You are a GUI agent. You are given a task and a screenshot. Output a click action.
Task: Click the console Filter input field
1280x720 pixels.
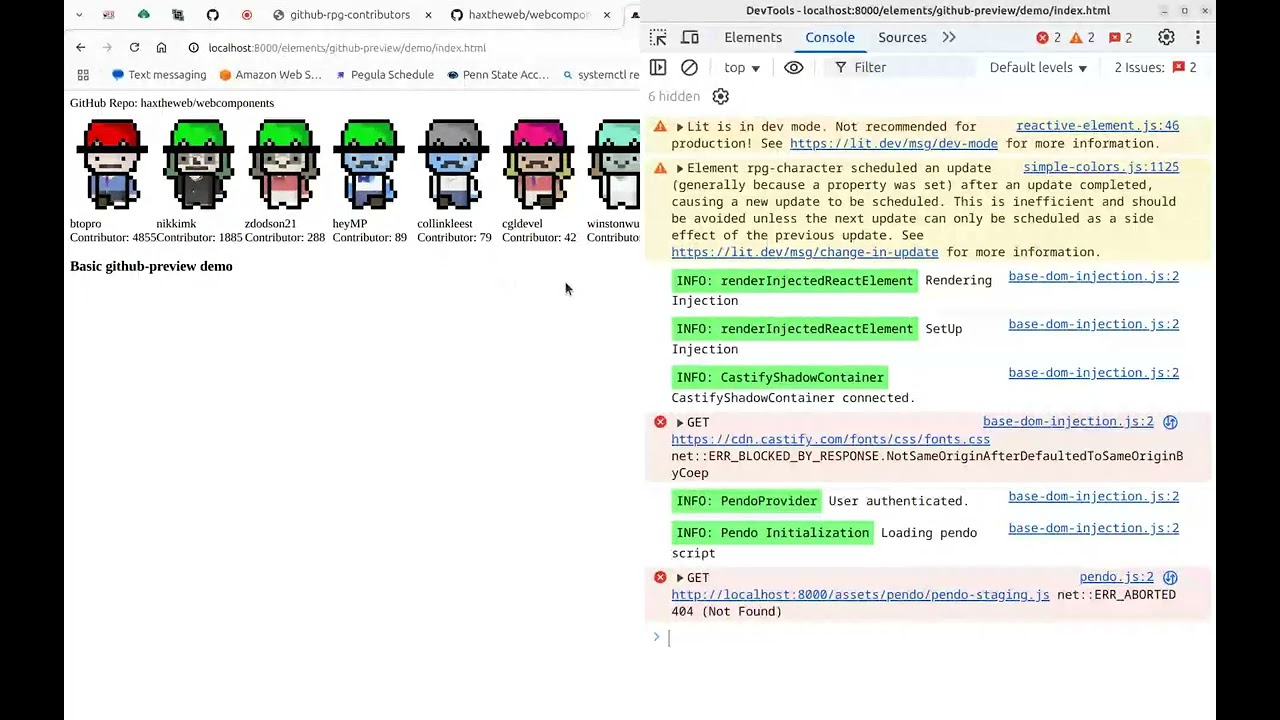click(x=900, y=67)
